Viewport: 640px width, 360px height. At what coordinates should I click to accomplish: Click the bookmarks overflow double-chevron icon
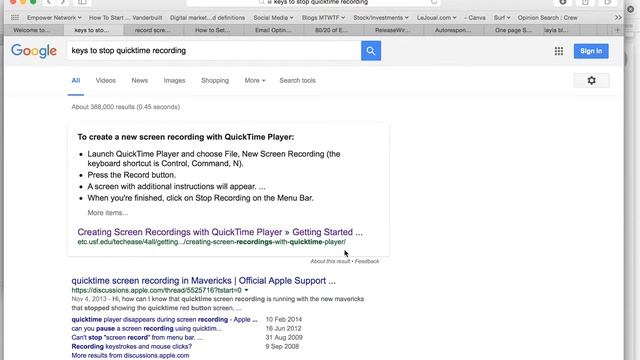tap(618, 18)
